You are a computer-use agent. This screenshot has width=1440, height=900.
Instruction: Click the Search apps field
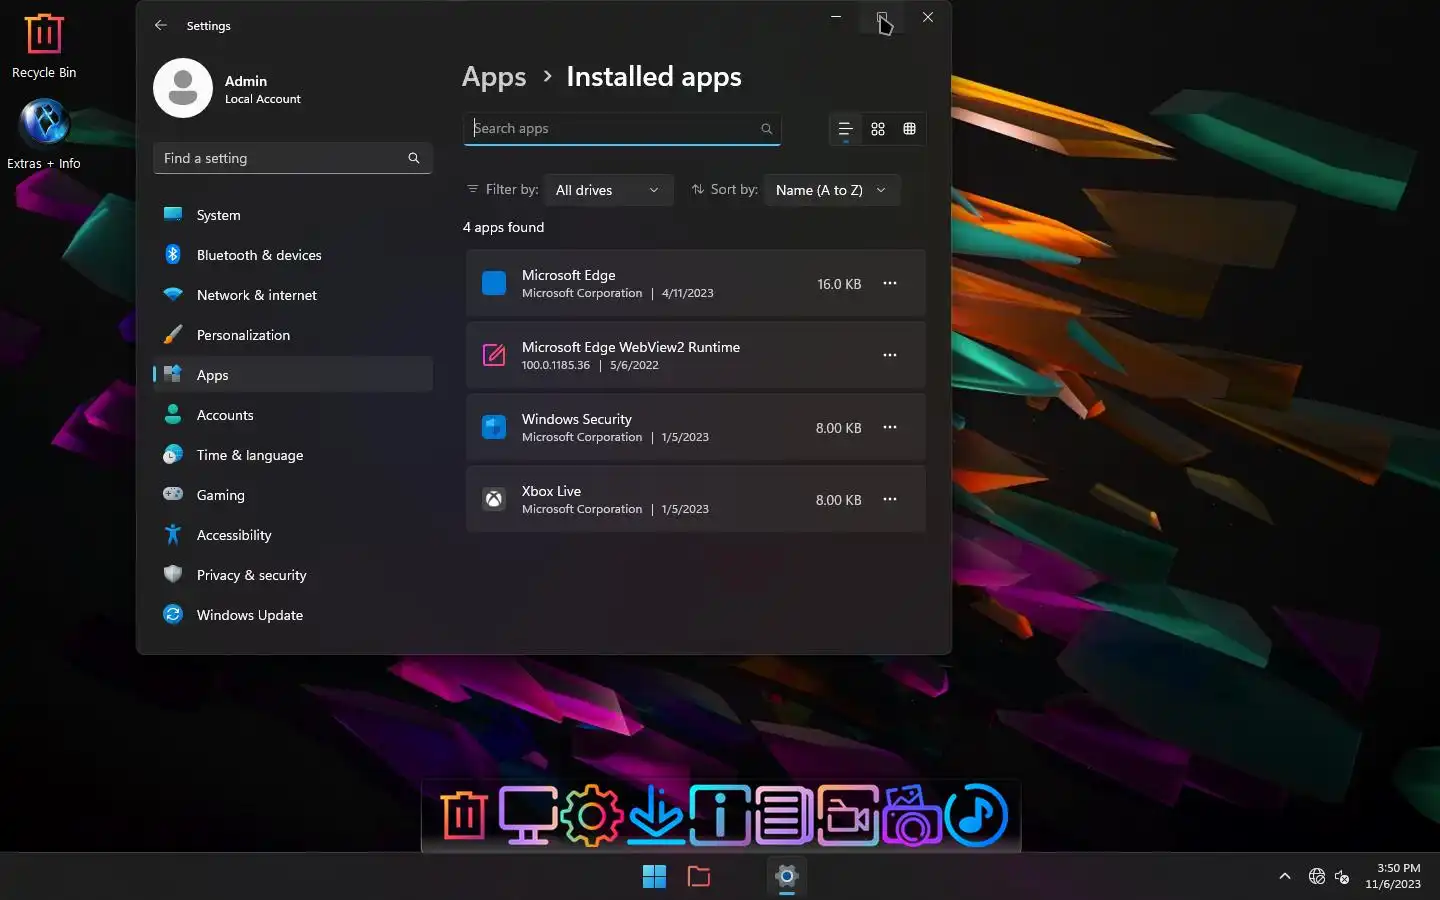pyautogui.click(x=622, y=129)
